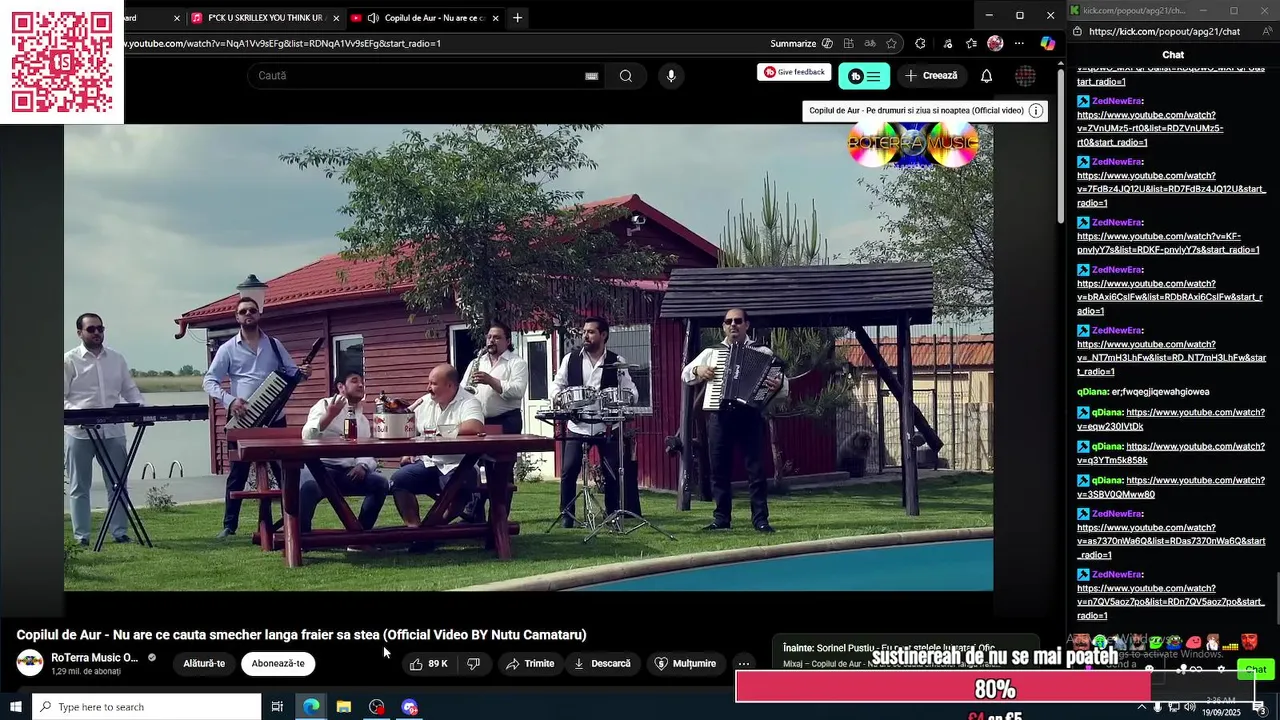The image size is (1280, 720).
Task: Open the on-screen keyboard icon in search box
Action: point(592,76)
